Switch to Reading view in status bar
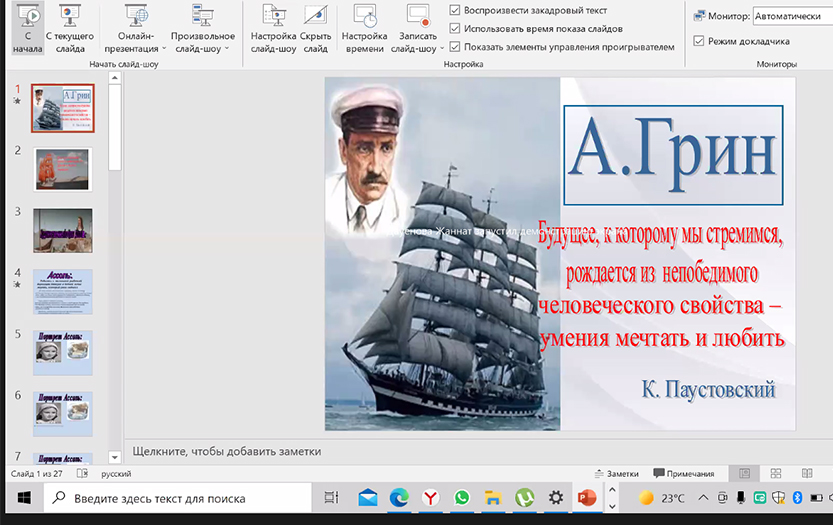Image resolution: width=833 pixels, height=525 pixels. pos(807,473)
